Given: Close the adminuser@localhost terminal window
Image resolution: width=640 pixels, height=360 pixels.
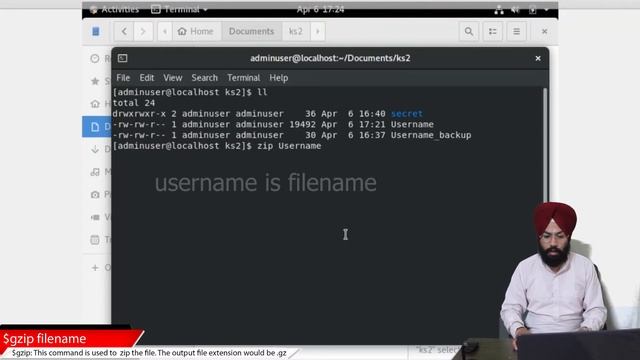Looking at the screenshot, I should coord(538,58).
